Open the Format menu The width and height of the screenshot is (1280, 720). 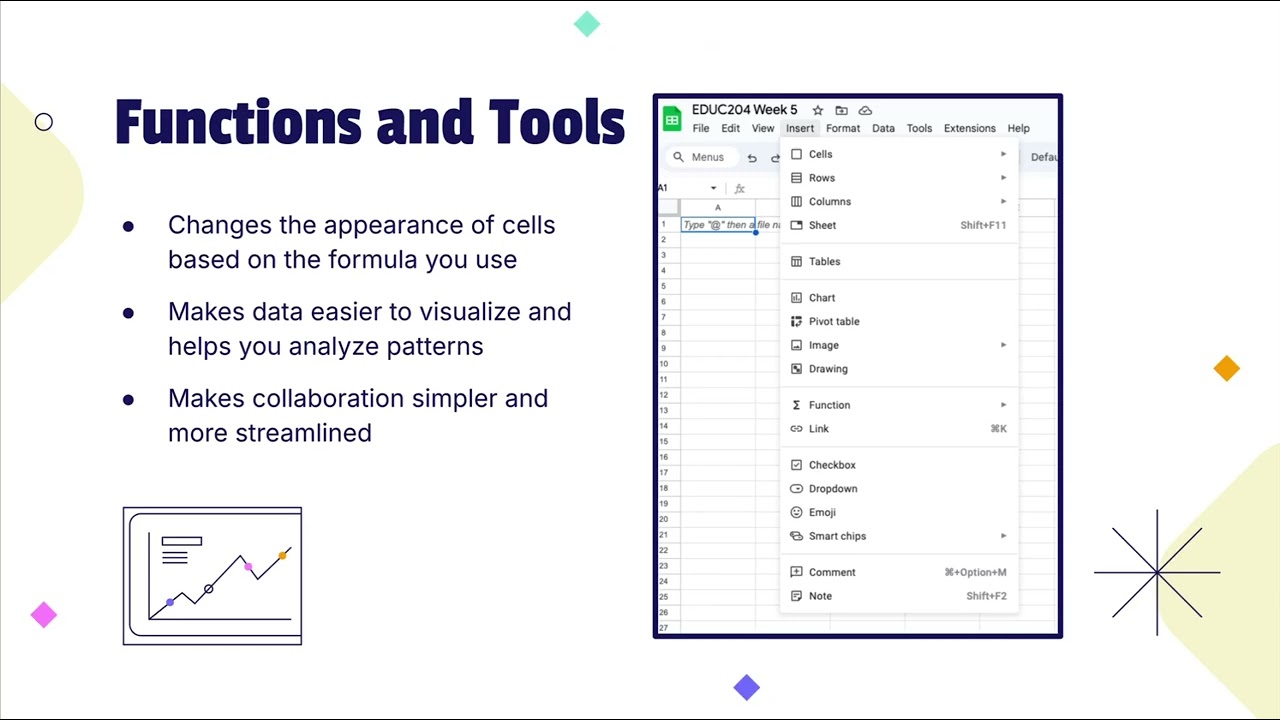(x=843, y=128)
